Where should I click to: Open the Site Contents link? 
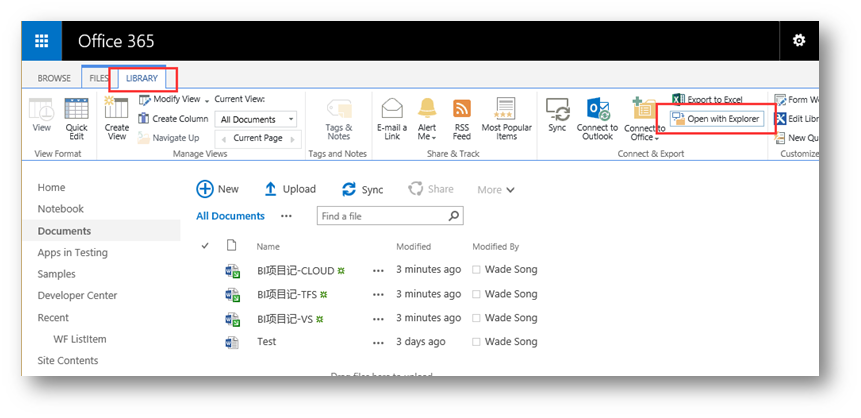point(68,360)
